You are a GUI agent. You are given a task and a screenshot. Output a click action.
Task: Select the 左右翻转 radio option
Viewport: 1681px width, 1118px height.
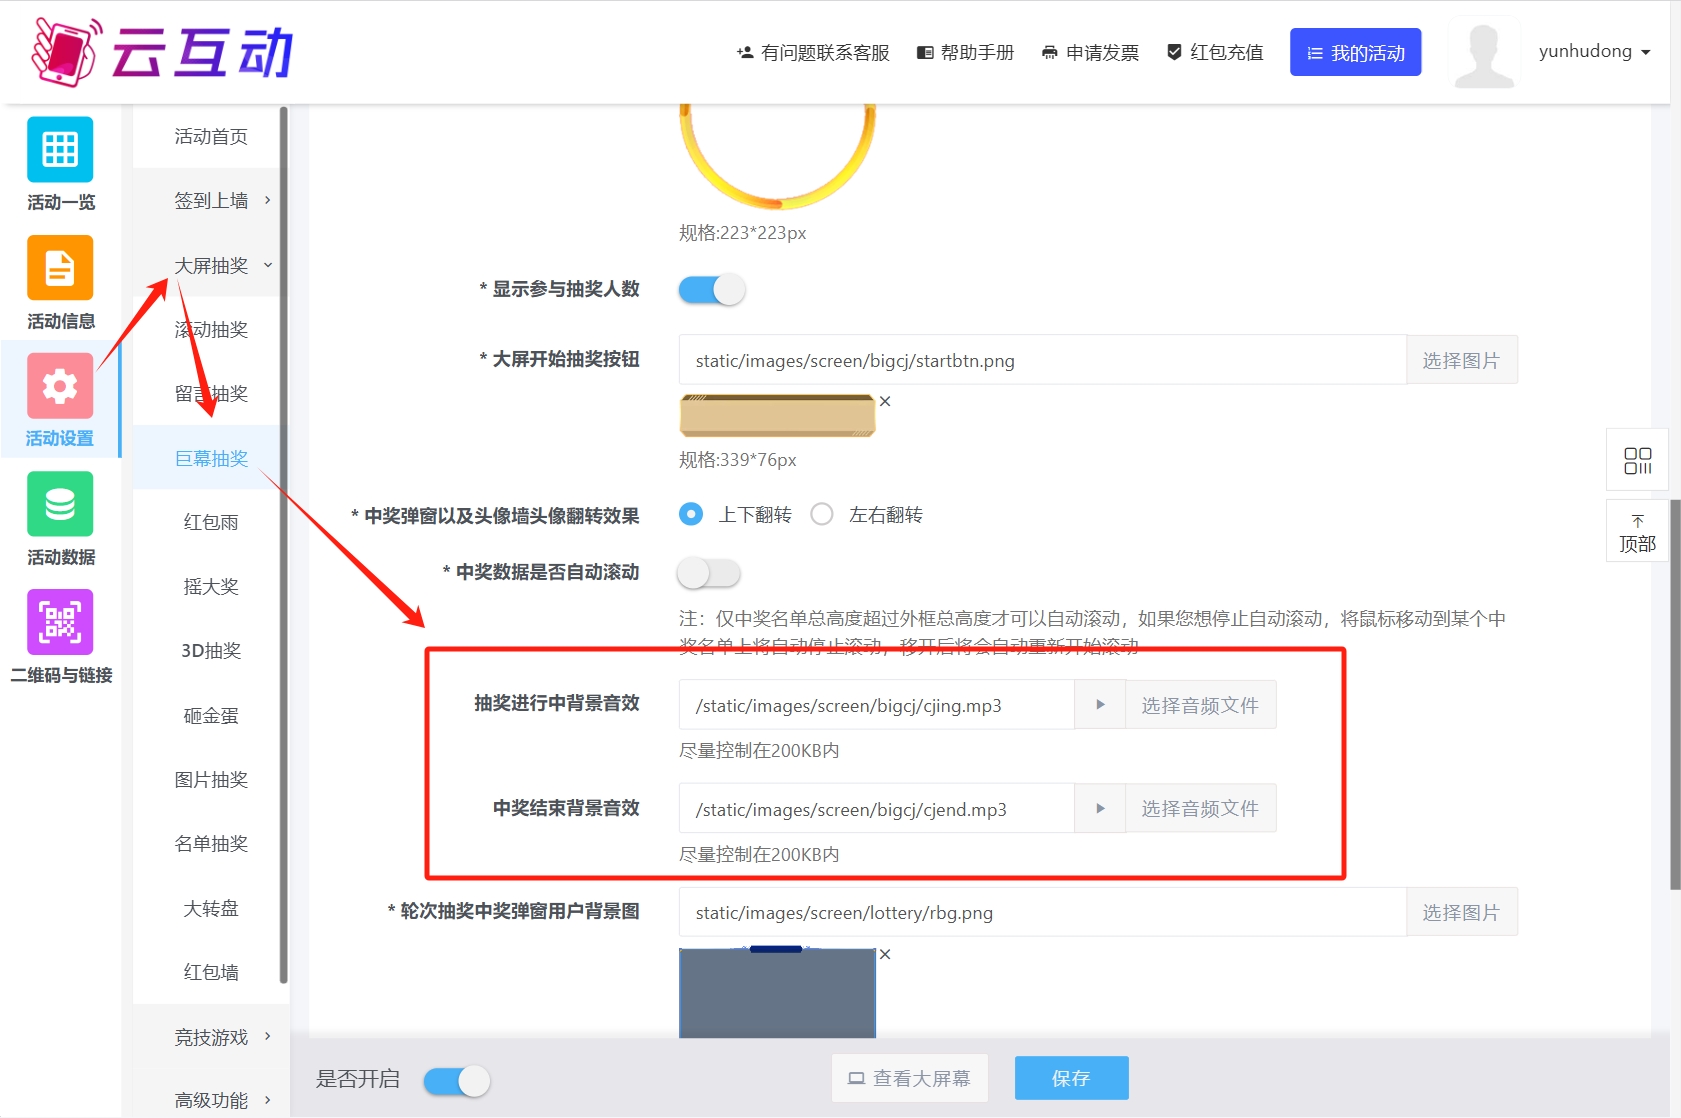tap(822, 515)
